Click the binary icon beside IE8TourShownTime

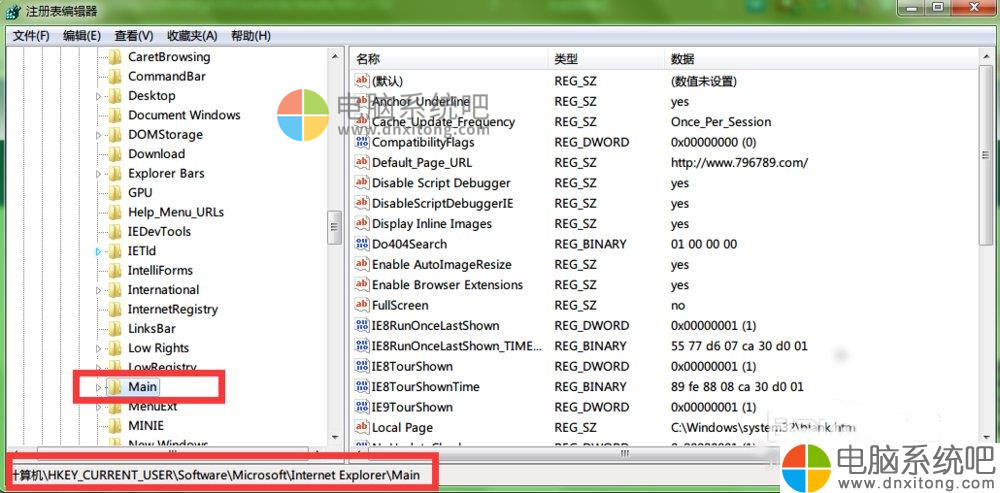click(362, 387)
